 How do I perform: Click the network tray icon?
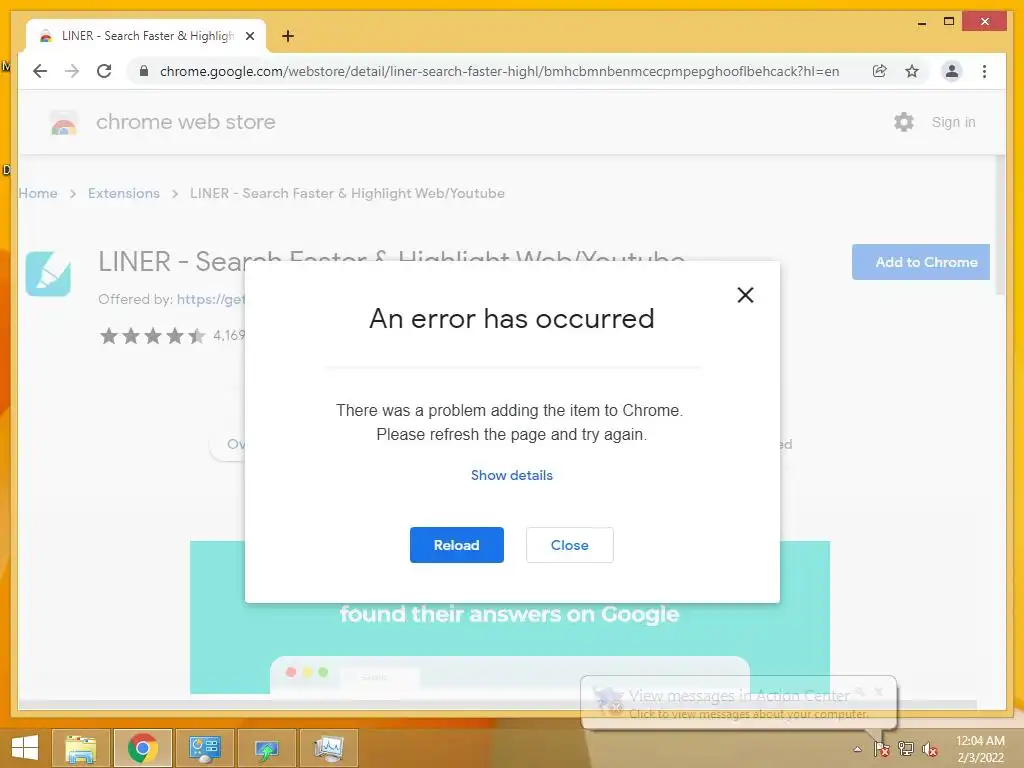click(906, 749)
